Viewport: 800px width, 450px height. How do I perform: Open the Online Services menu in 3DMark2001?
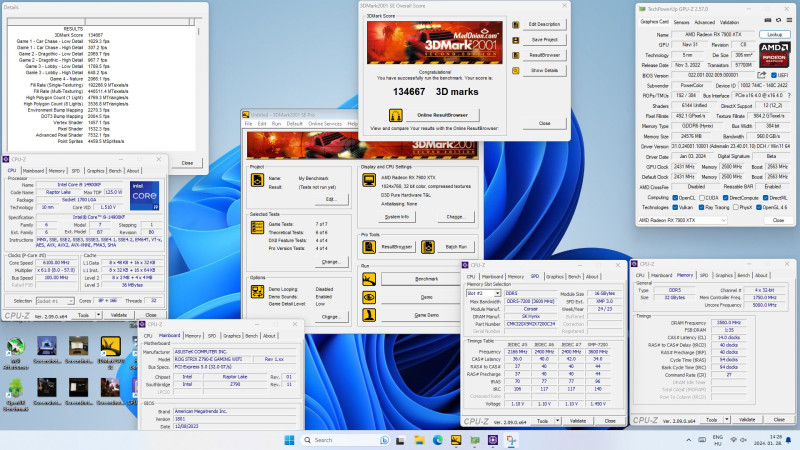pyautogui.click(x=325, y=124)
